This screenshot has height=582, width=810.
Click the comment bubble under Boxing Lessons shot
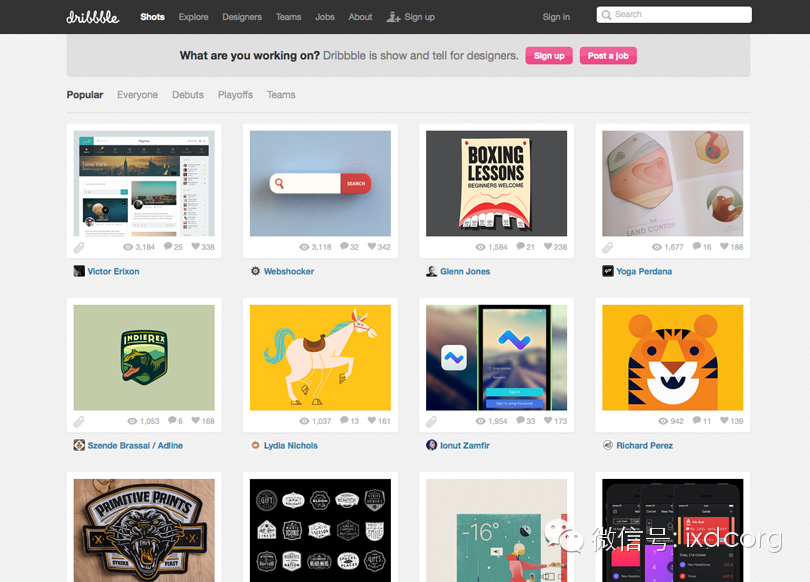click(x=519, y=247)
